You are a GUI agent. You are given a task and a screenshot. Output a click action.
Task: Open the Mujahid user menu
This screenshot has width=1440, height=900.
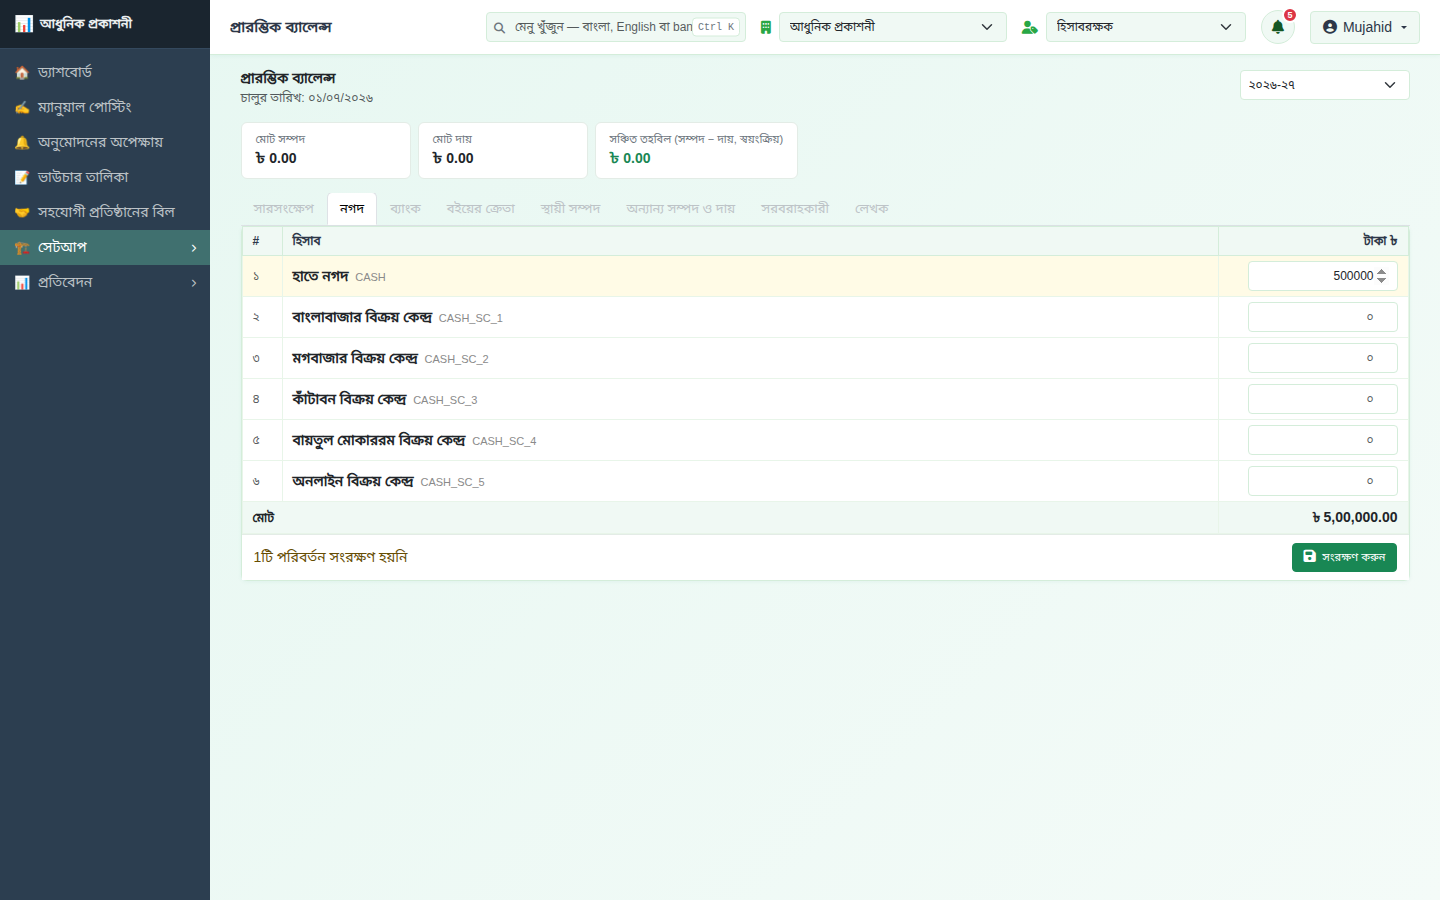(1365, 27)
